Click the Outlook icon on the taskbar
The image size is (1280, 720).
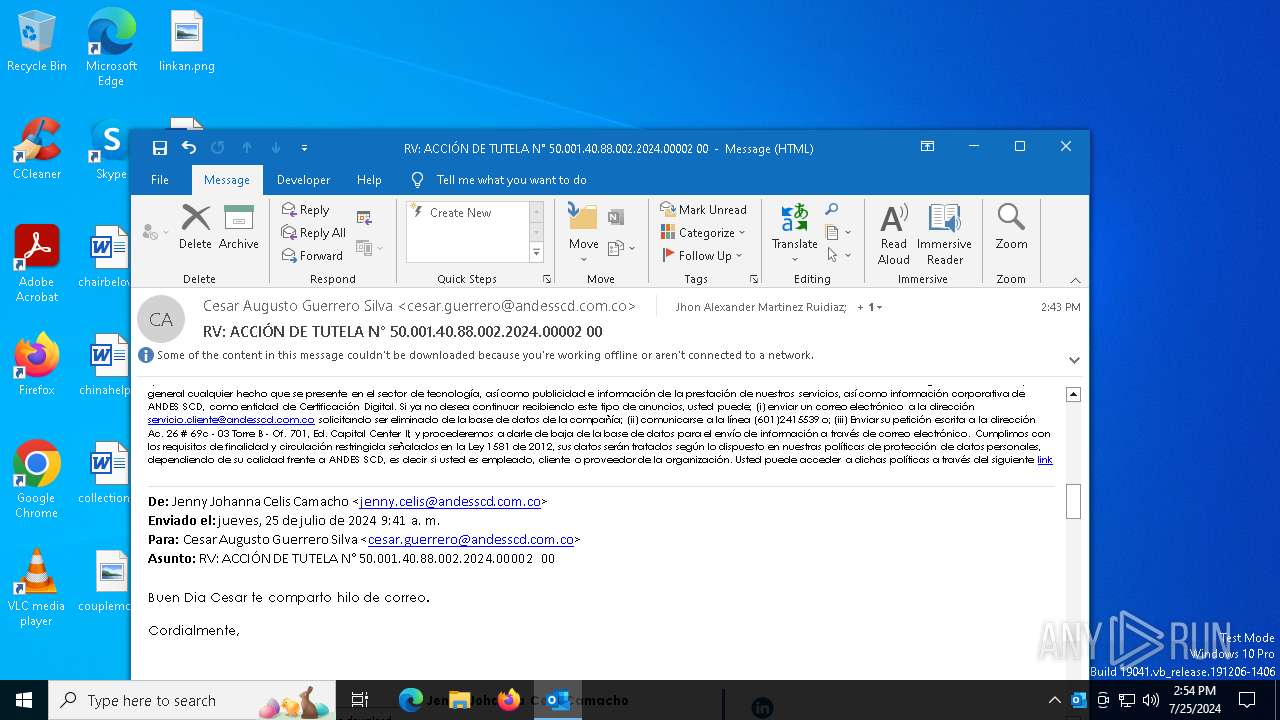pyautogui.click(x=558, y=700)
